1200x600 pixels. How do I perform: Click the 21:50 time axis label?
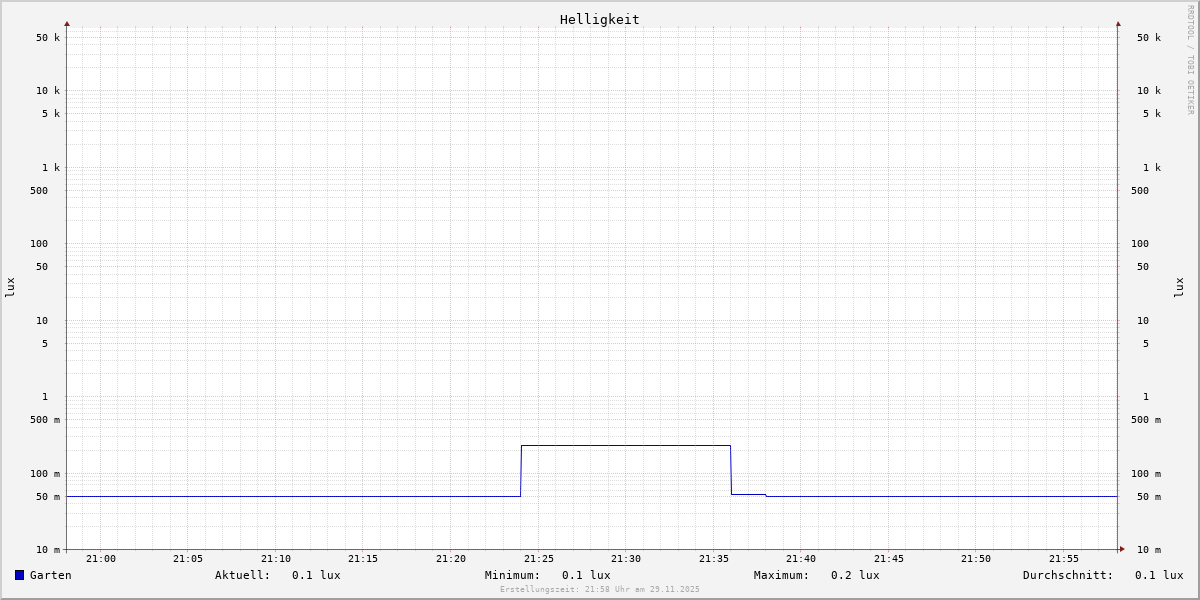[x=976, y=559]
